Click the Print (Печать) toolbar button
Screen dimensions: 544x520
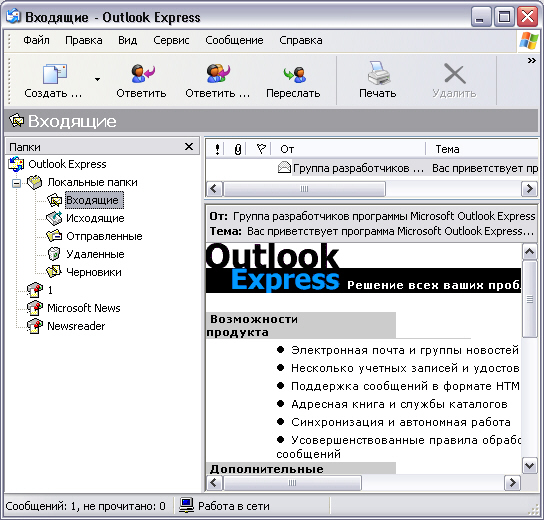click(377, 80)
